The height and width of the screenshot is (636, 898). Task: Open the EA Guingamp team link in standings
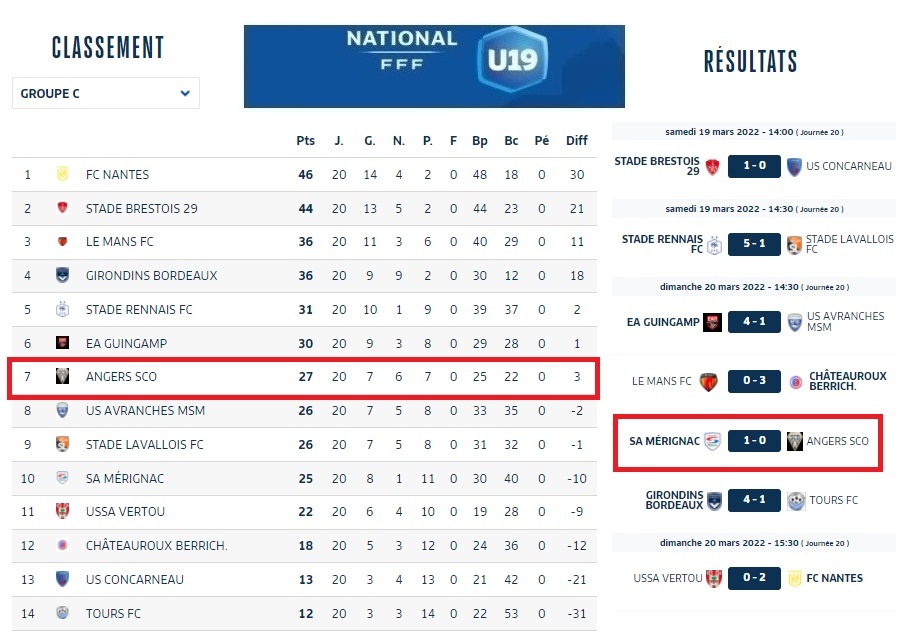point(126,343)
